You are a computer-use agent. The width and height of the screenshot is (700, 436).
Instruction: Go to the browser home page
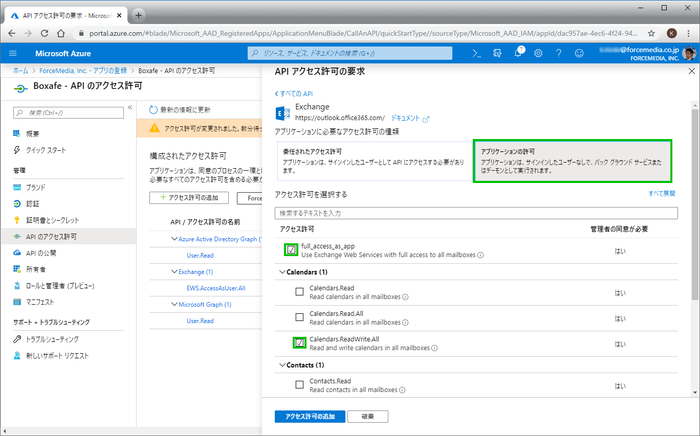pos(61,33)
